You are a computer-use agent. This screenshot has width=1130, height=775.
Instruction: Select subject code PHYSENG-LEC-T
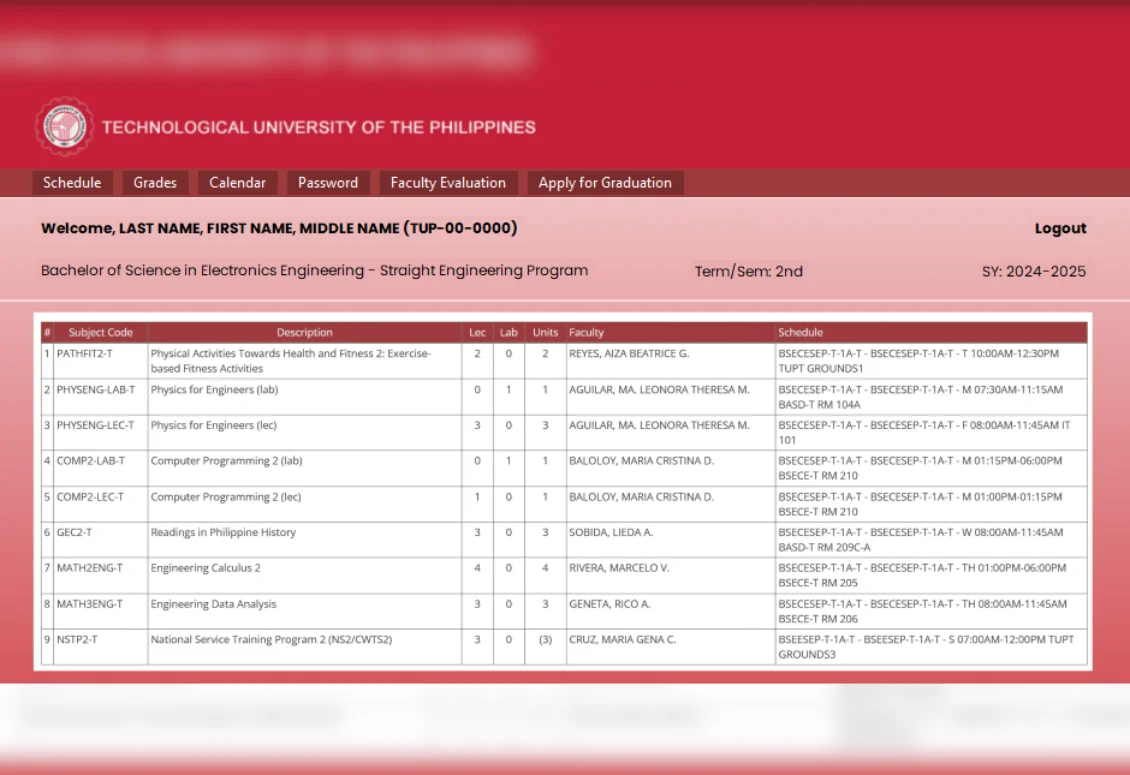pyautogui.click(x=95, y=425)
